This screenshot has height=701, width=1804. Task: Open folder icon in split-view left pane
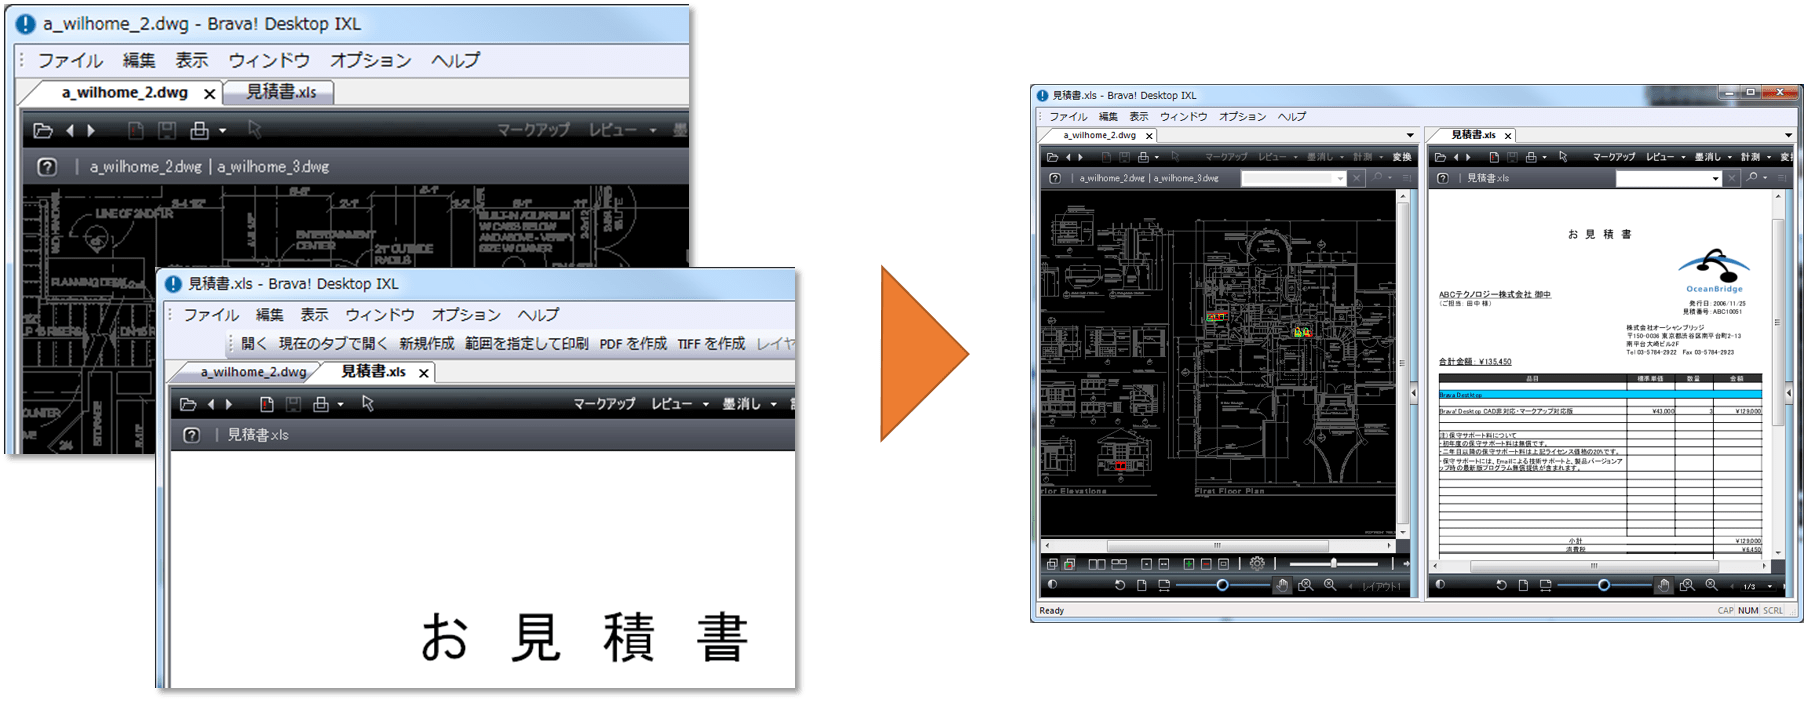tap(1052, 157)
